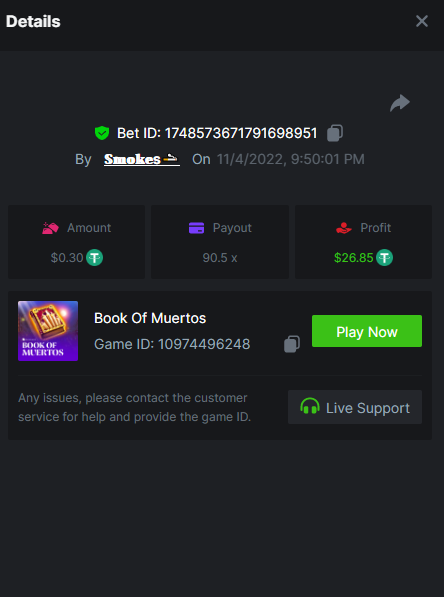Click the green headset support icon
The image size is (444, 597).
310,407
